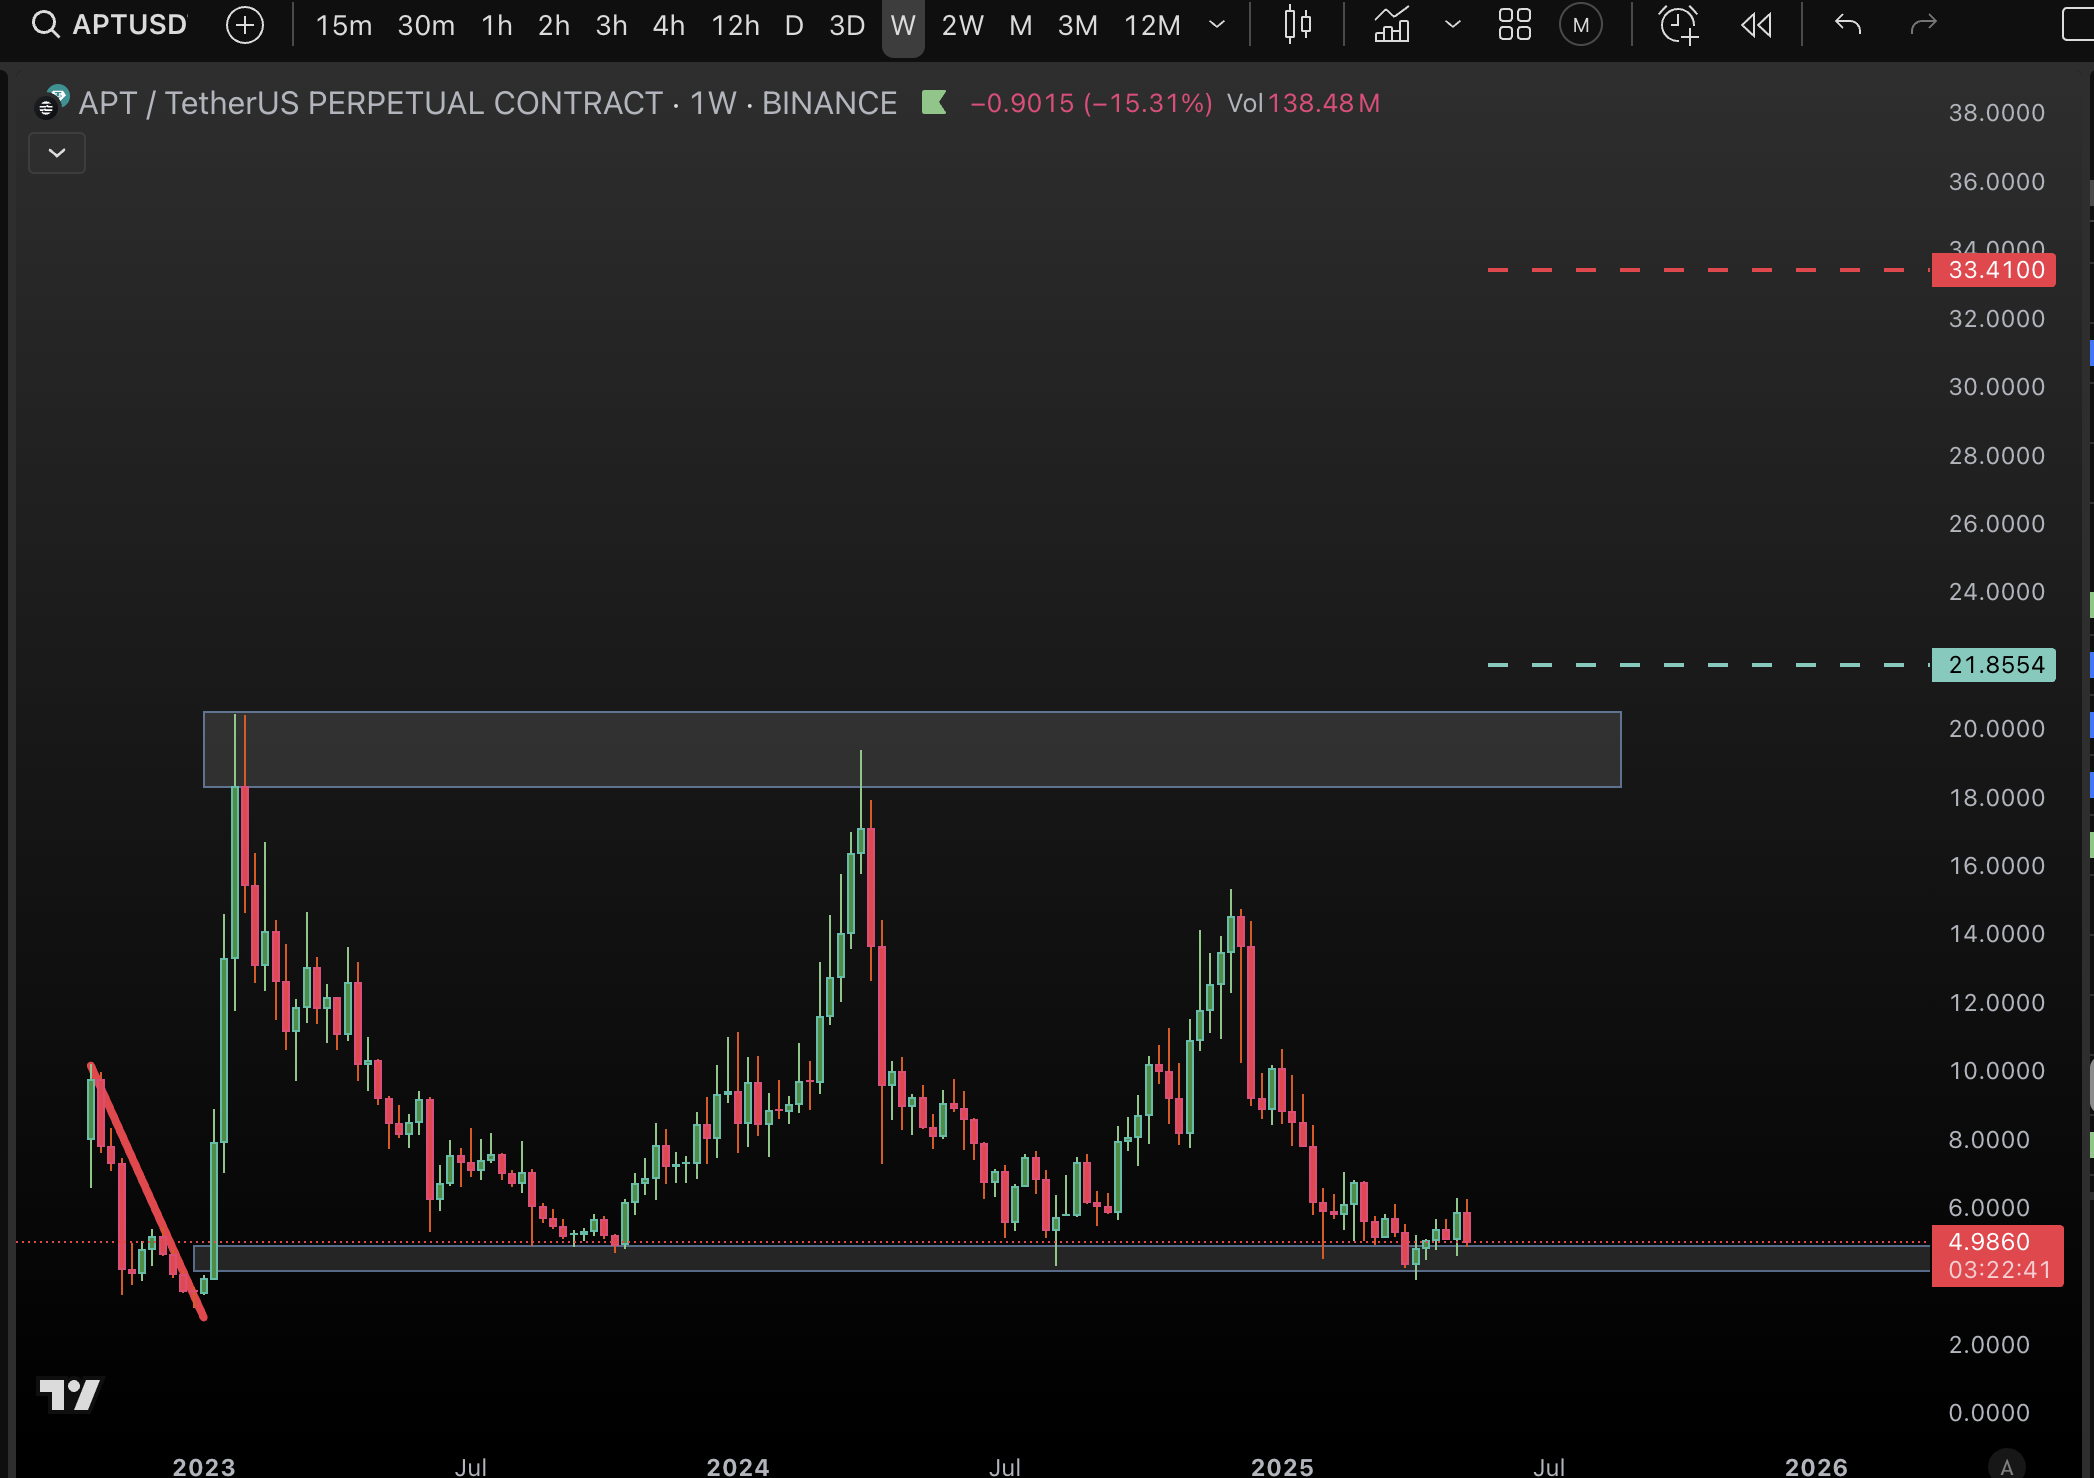Viewport: 2094px width, 1478px height.
Task: Select the 3D interval
Action: (x=847, y=25)
